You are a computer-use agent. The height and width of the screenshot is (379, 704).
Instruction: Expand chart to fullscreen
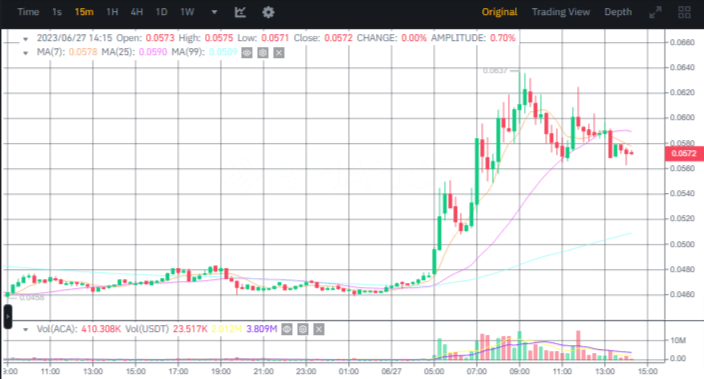tap(656, 12)
